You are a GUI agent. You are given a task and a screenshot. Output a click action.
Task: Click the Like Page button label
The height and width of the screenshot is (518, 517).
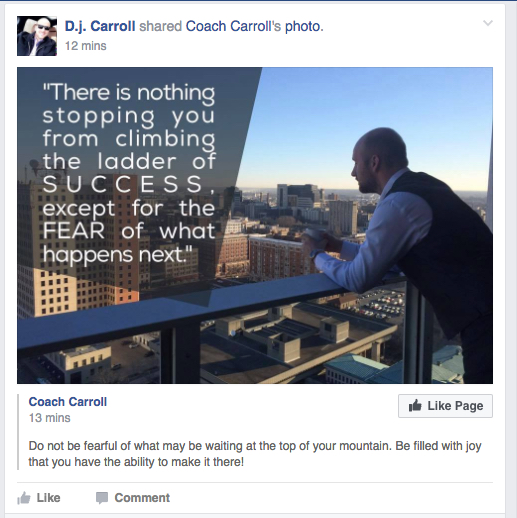pos(455,406)
